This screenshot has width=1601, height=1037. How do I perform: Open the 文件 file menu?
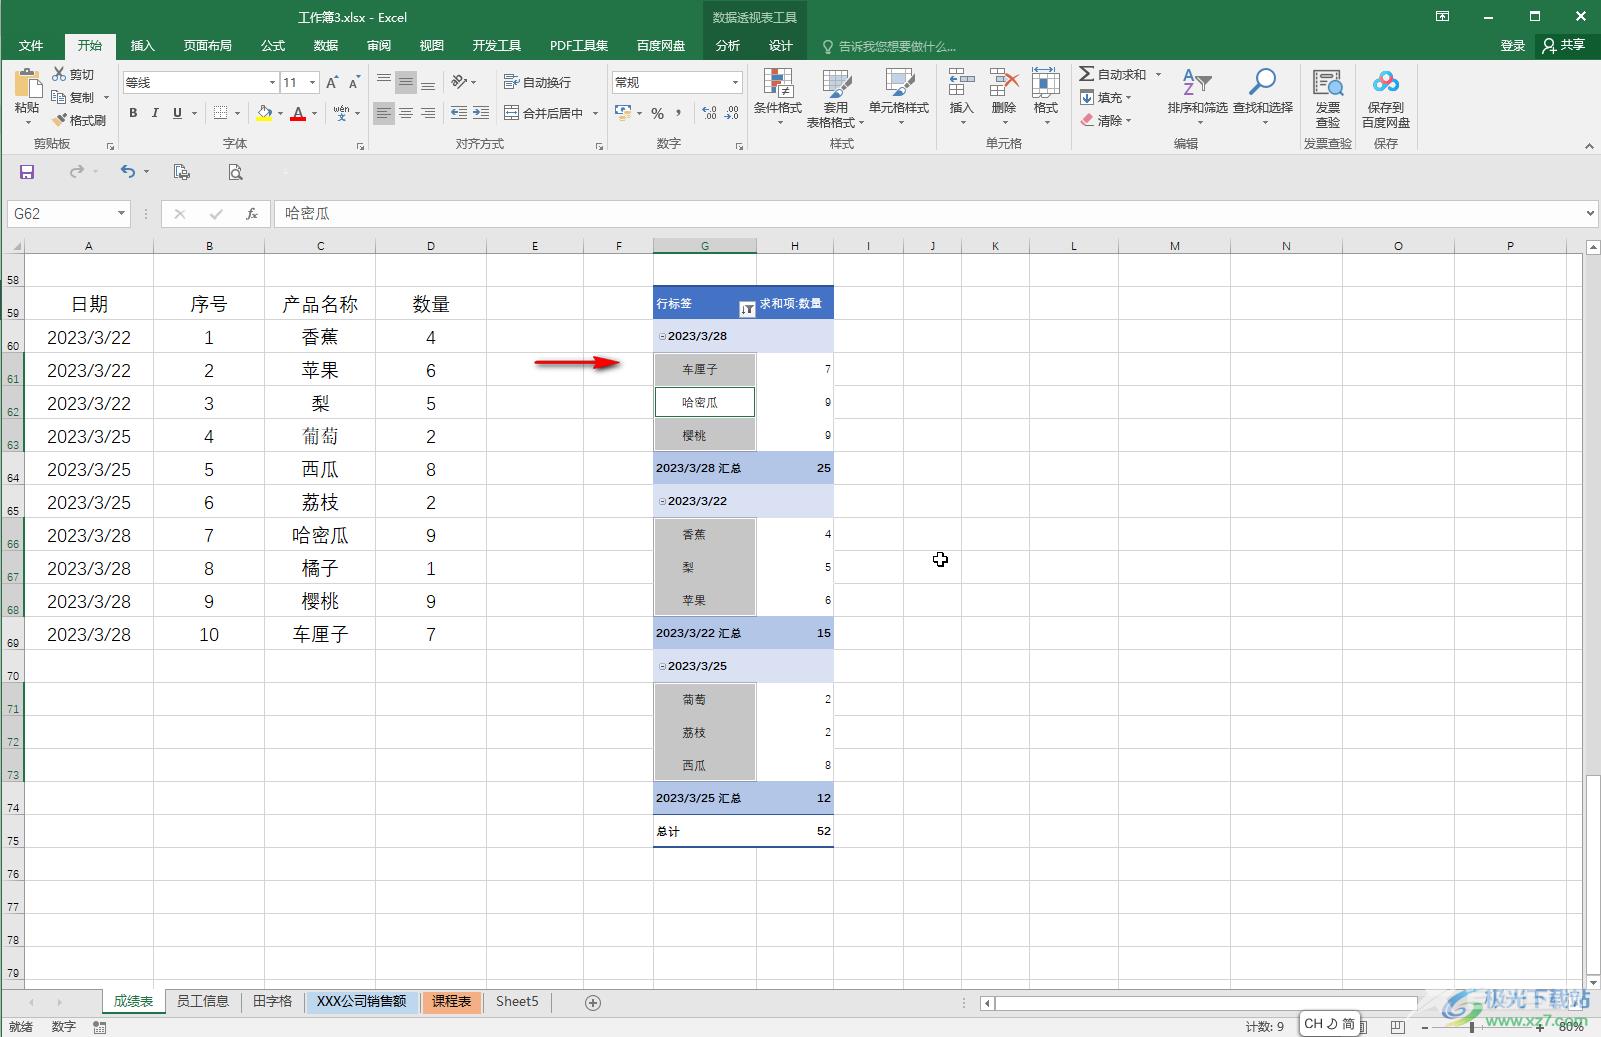click(x=31, y=46)
